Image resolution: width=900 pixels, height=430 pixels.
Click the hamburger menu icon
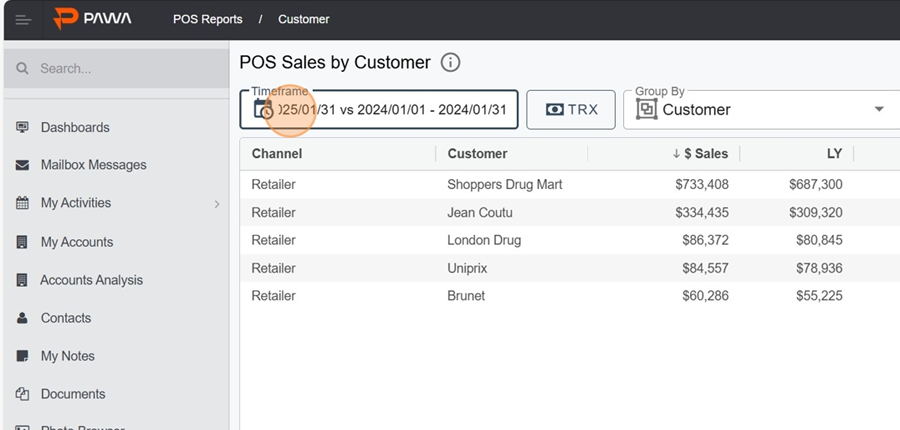pyautogui.click(x=22, y=19)
